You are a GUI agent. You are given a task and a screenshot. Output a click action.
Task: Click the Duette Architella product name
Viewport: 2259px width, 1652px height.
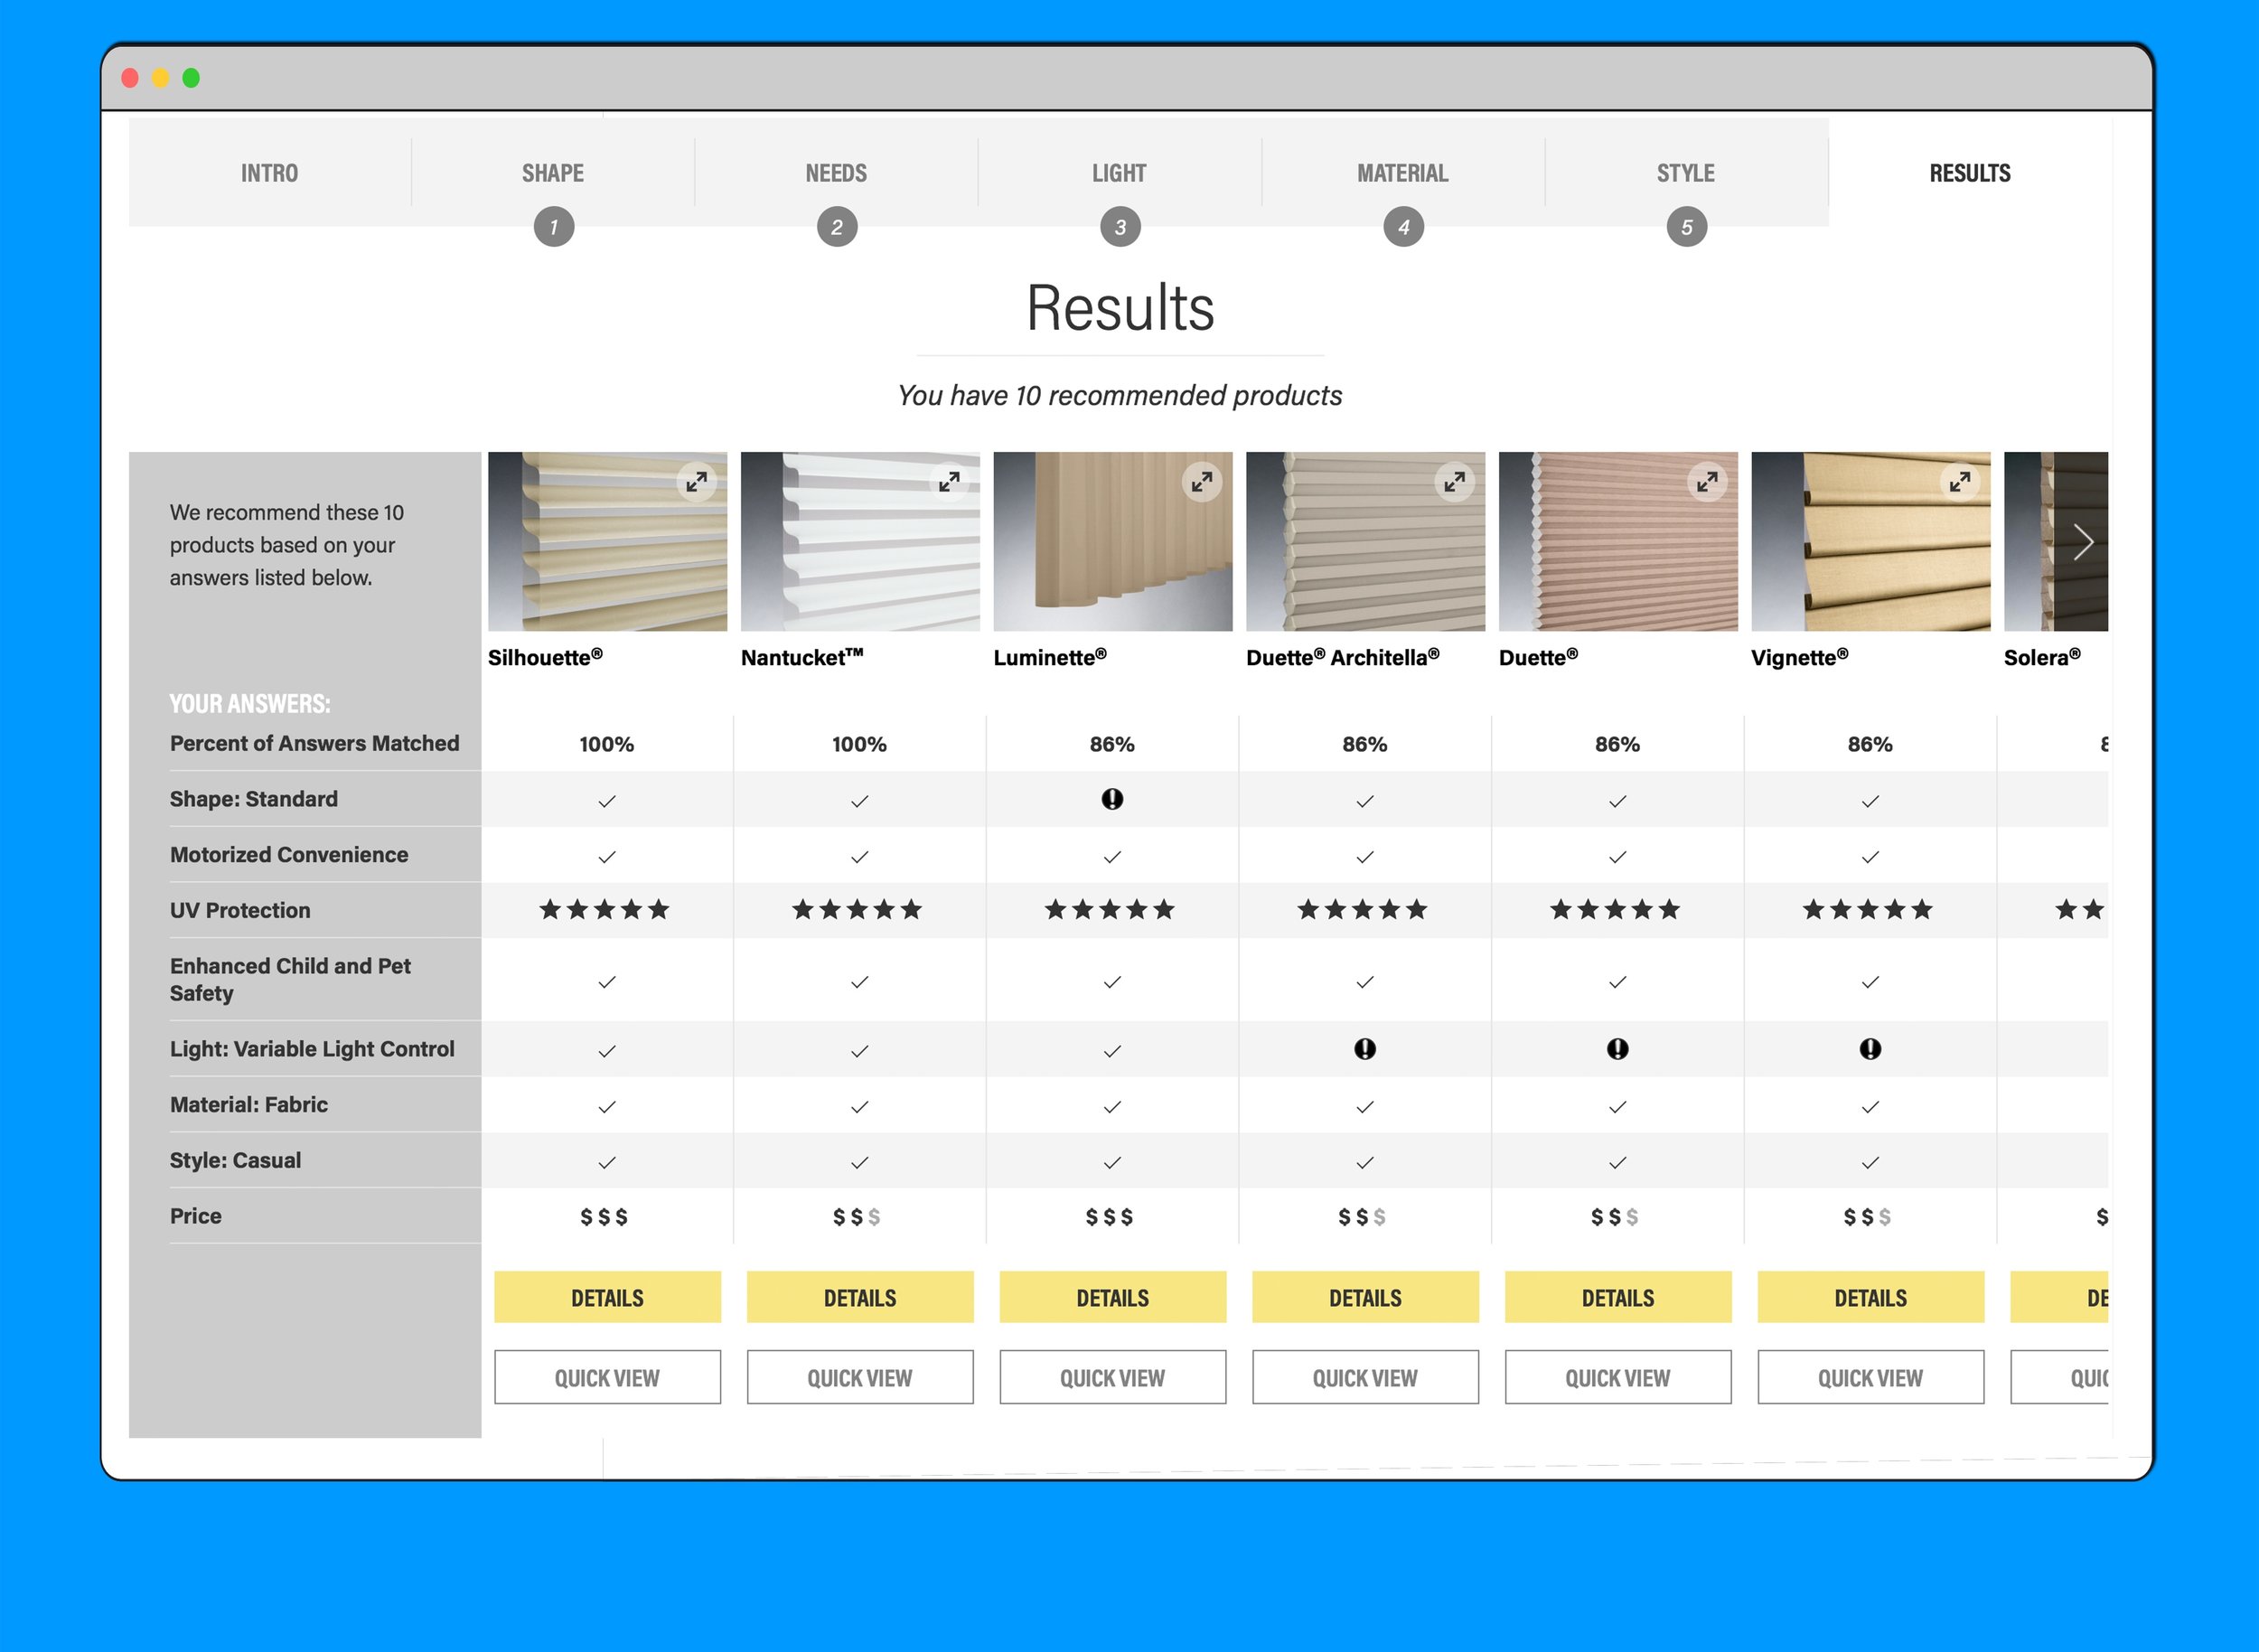[1343, 658]
